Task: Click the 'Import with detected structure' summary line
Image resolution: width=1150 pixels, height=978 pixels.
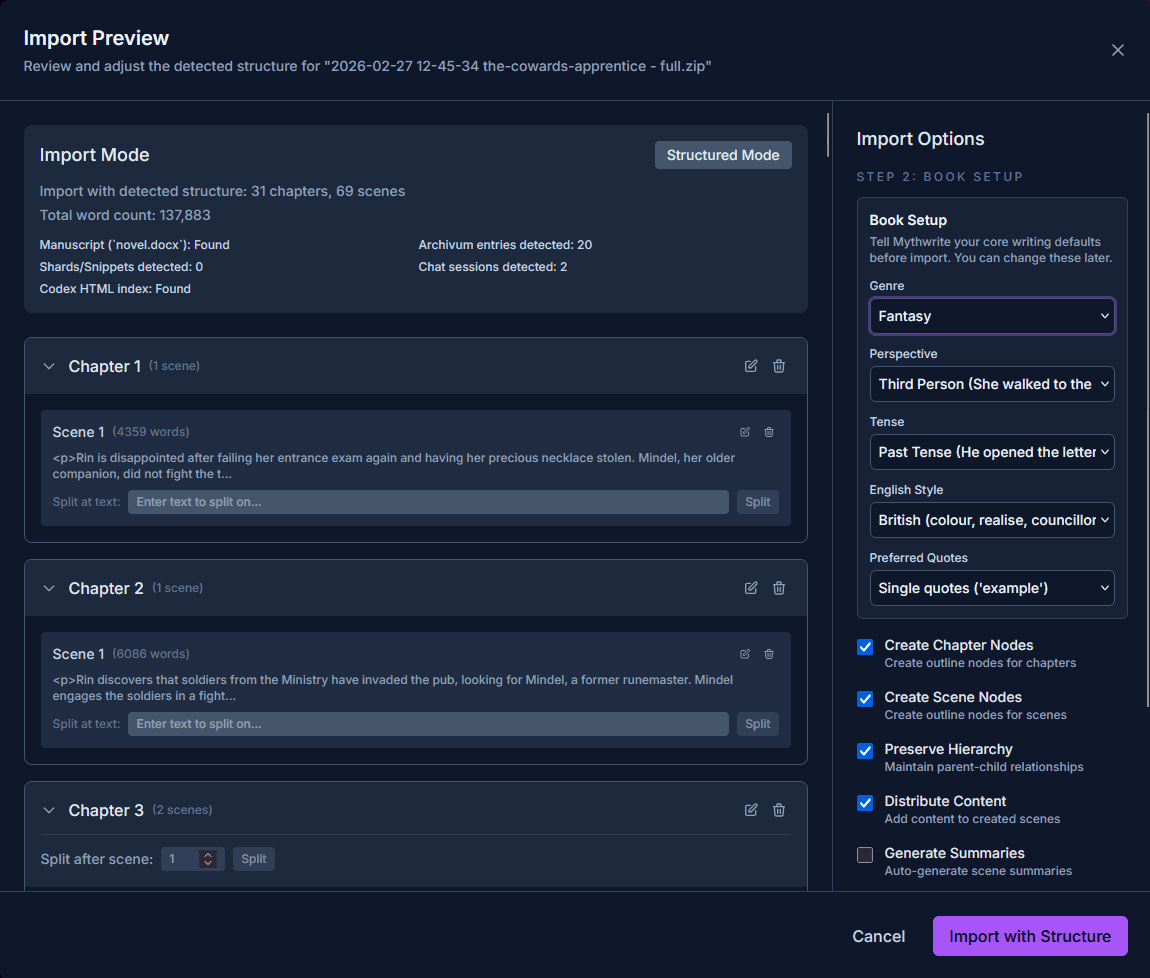Action: pos(222,191)
